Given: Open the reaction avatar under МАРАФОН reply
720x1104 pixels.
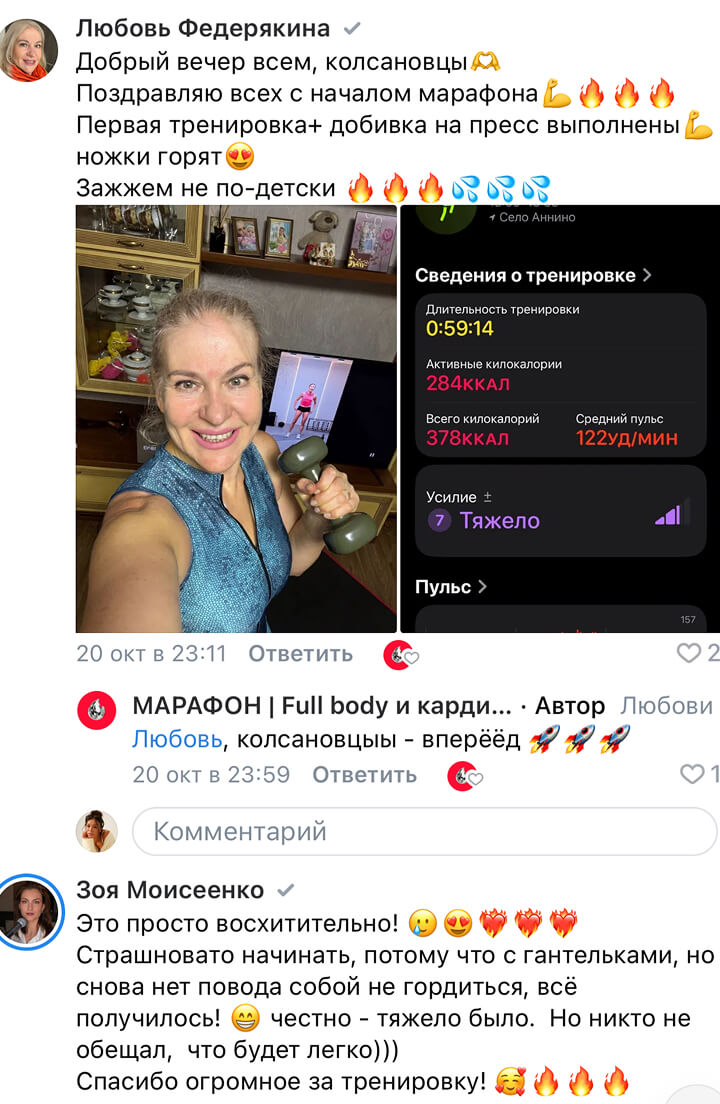Looking at the screenshot, I should click(x=464, y=776).
